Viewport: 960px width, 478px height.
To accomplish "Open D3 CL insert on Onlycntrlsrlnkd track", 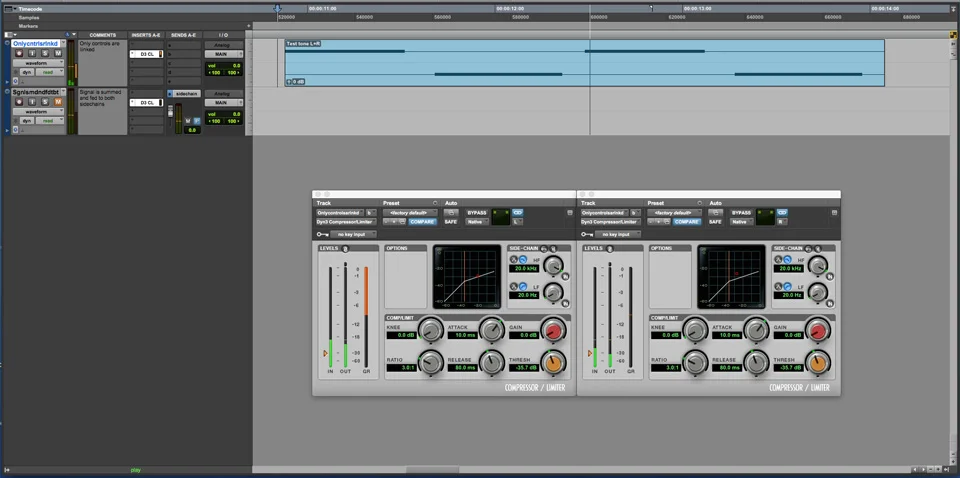I will pyautogui.click(x=146, y=54).
